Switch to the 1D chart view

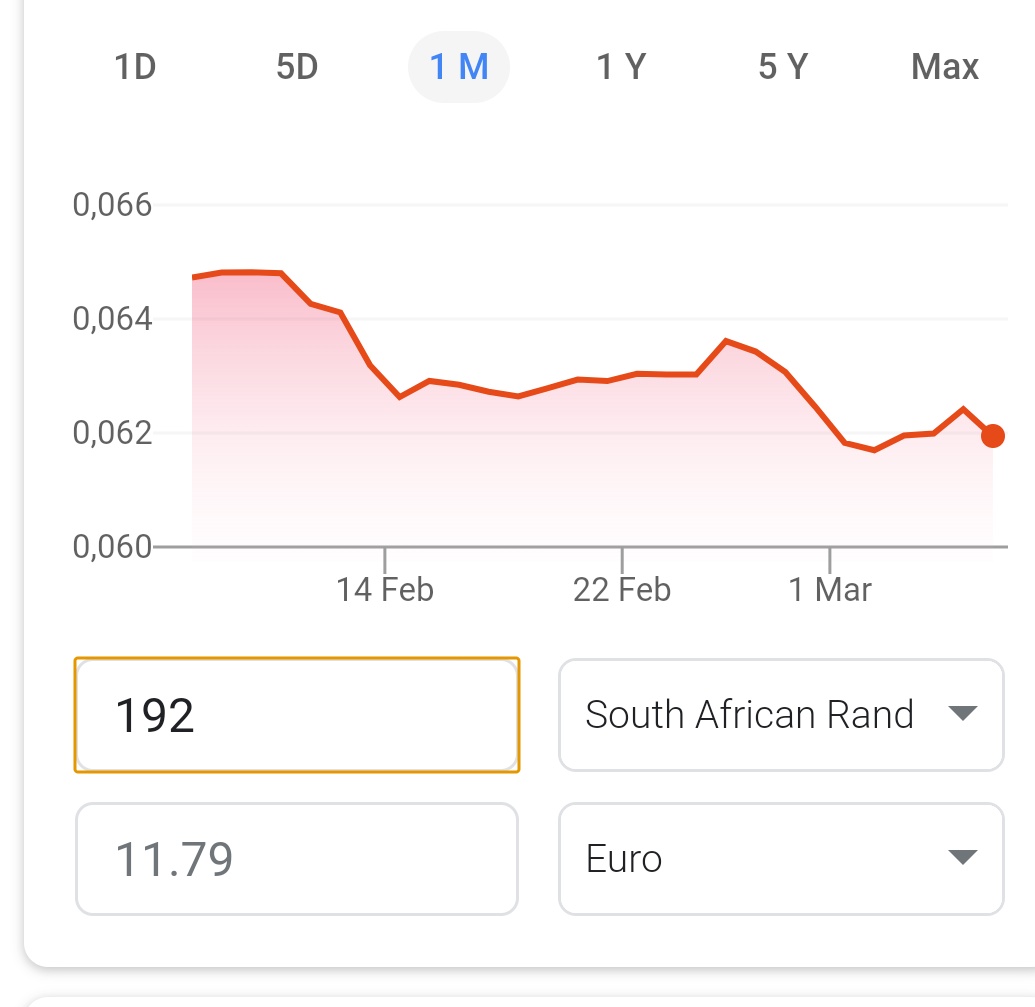tap(135, 66)
